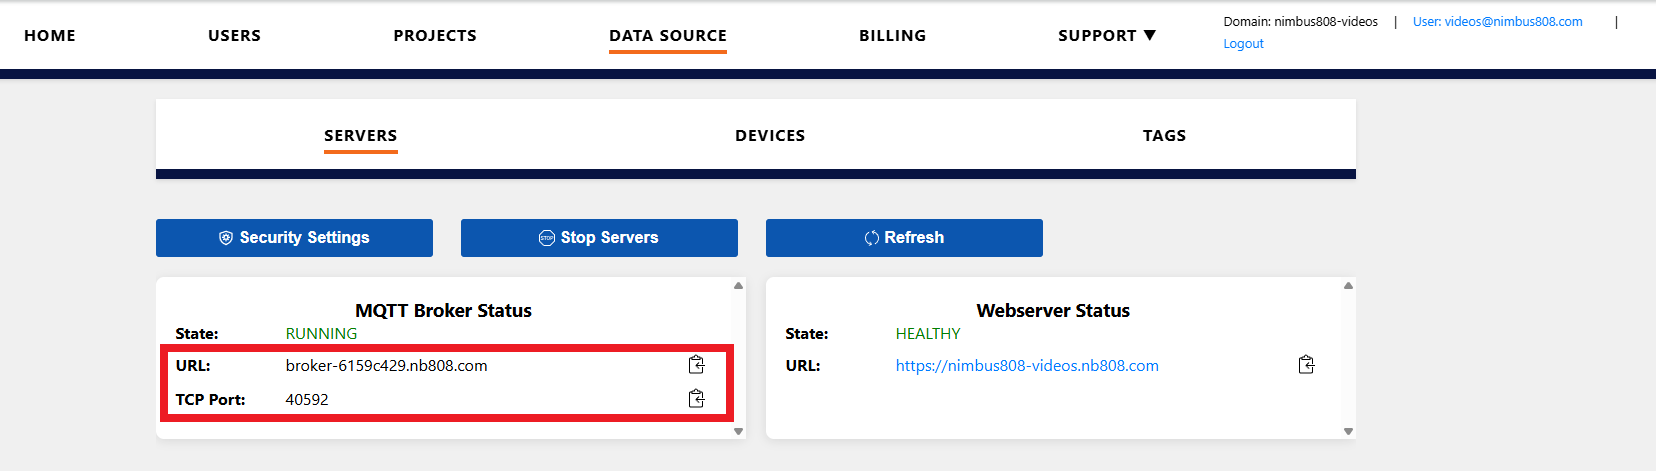Select DATA SOURCE in the top navigation
Screen dimensions: 1656x471
[668, 36]
